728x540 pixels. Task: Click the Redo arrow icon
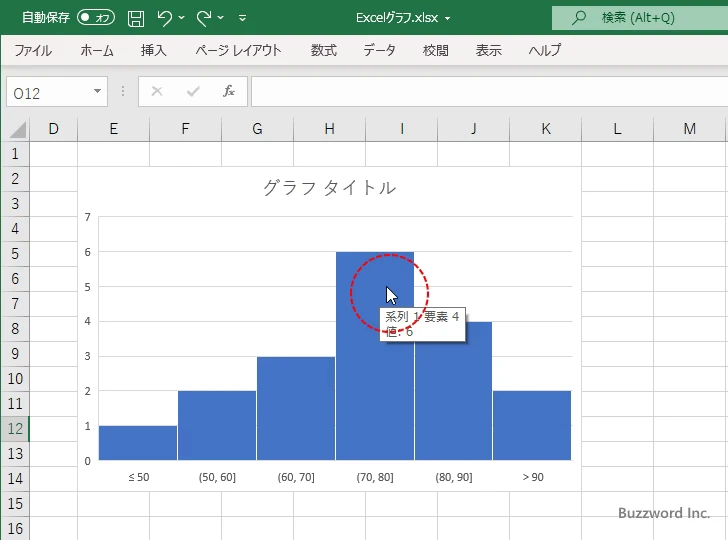click(x=204, y=18)
